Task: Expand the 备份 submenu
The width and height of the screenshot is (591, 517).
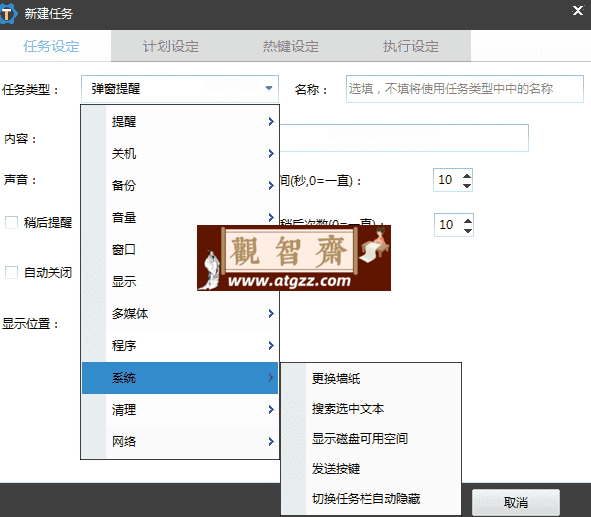Action: [180, 185]
